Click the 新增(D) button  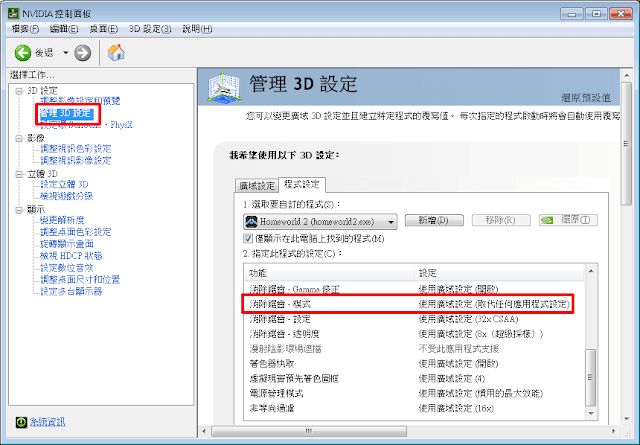pyautogui.click(x=434, y=220)
